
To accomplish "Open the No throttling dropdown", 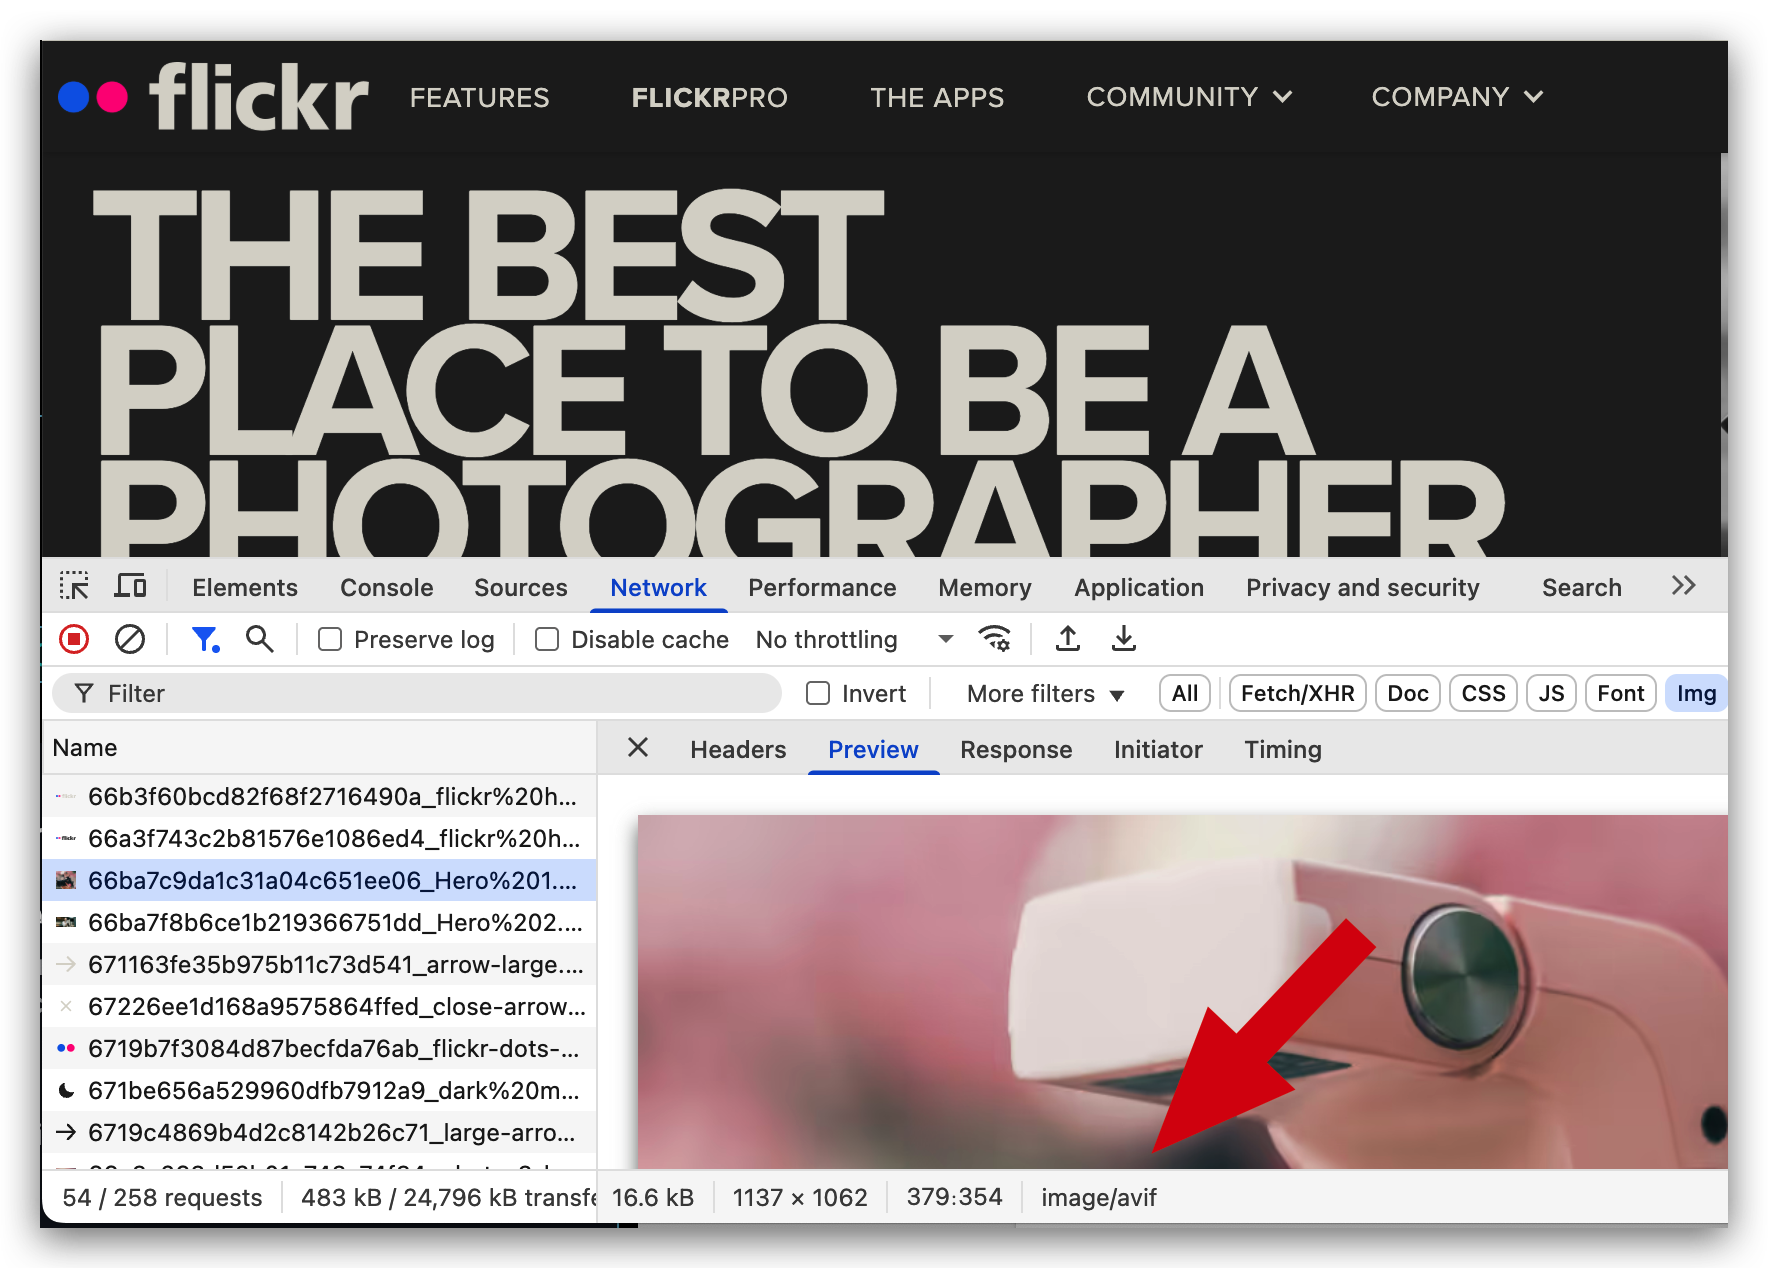I will click(853, 640).
